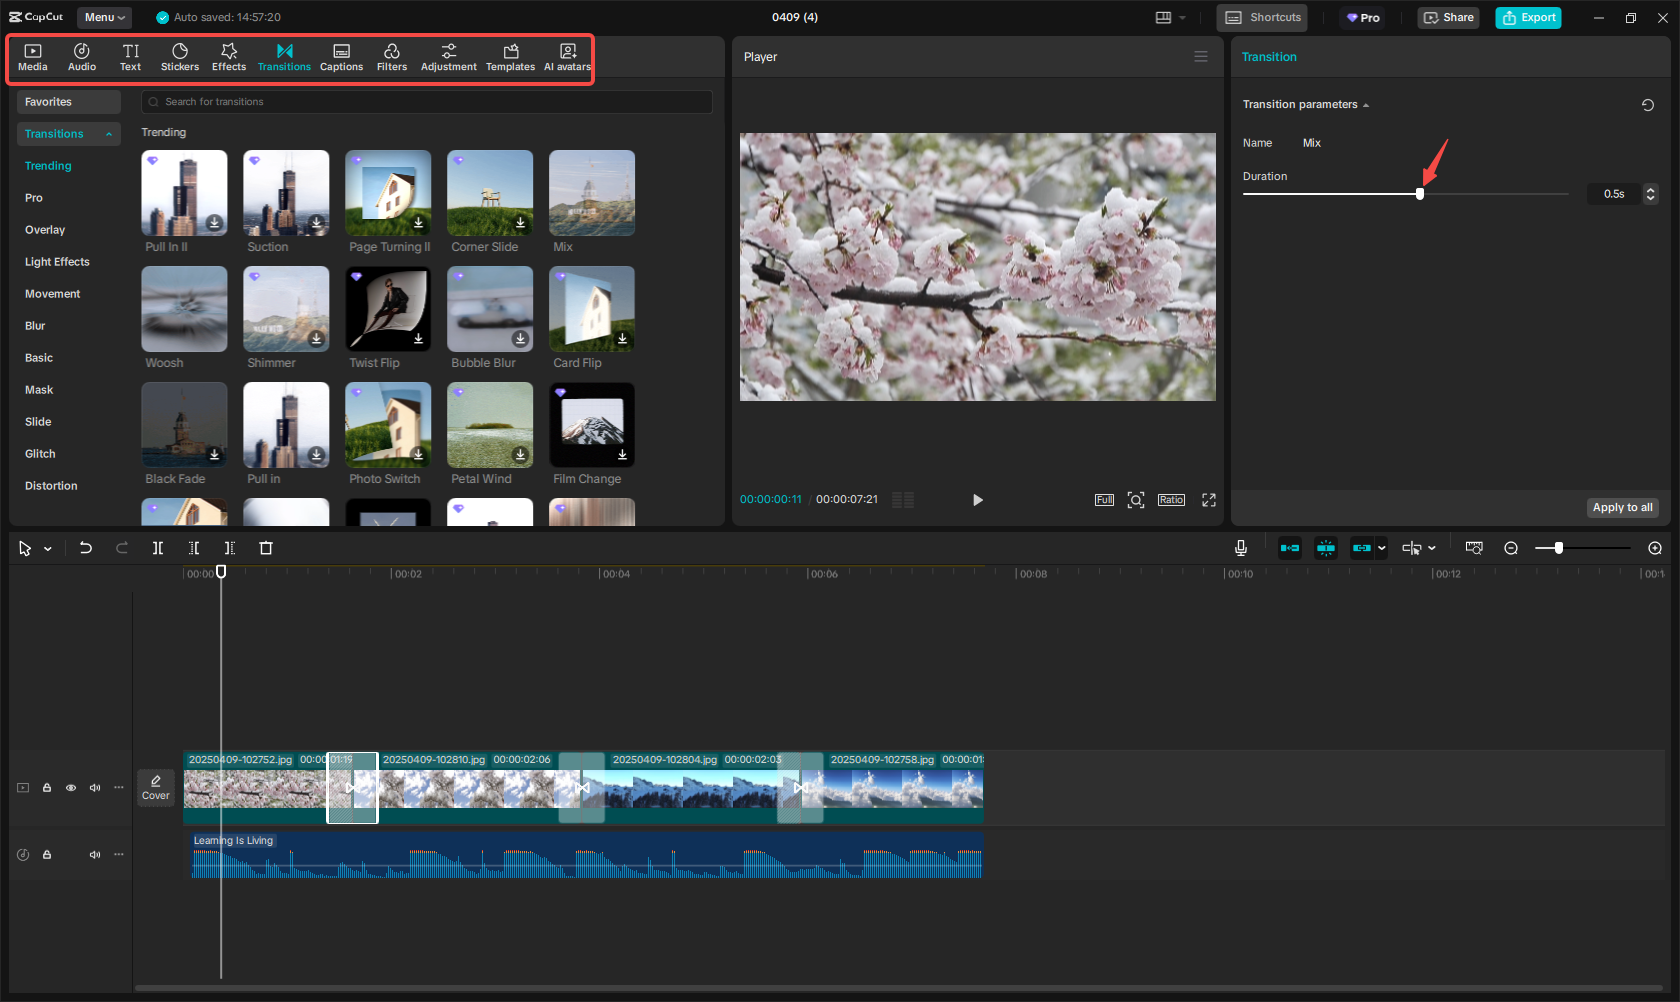Collapse the Transitions category in sidebar

click(x=109, y=133)
